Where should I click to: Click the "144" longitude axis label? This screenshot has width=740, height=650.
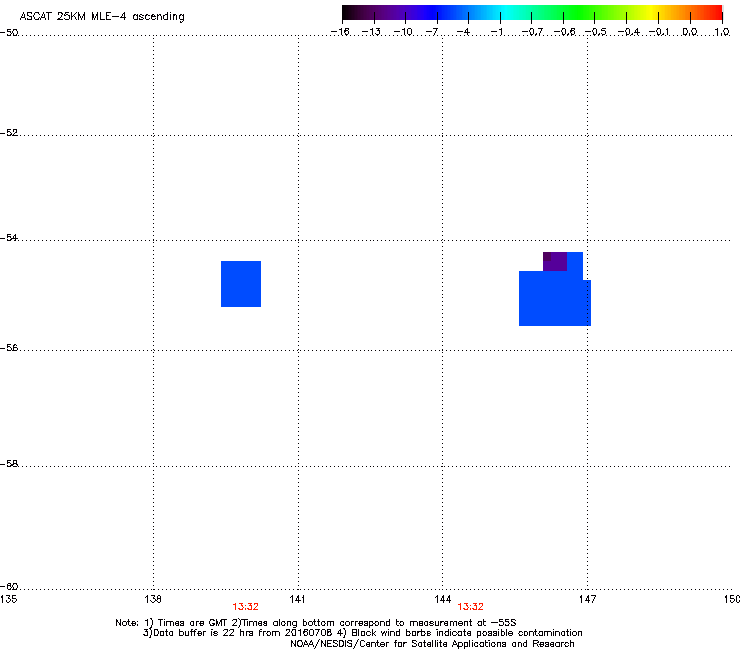click(442, 599)
